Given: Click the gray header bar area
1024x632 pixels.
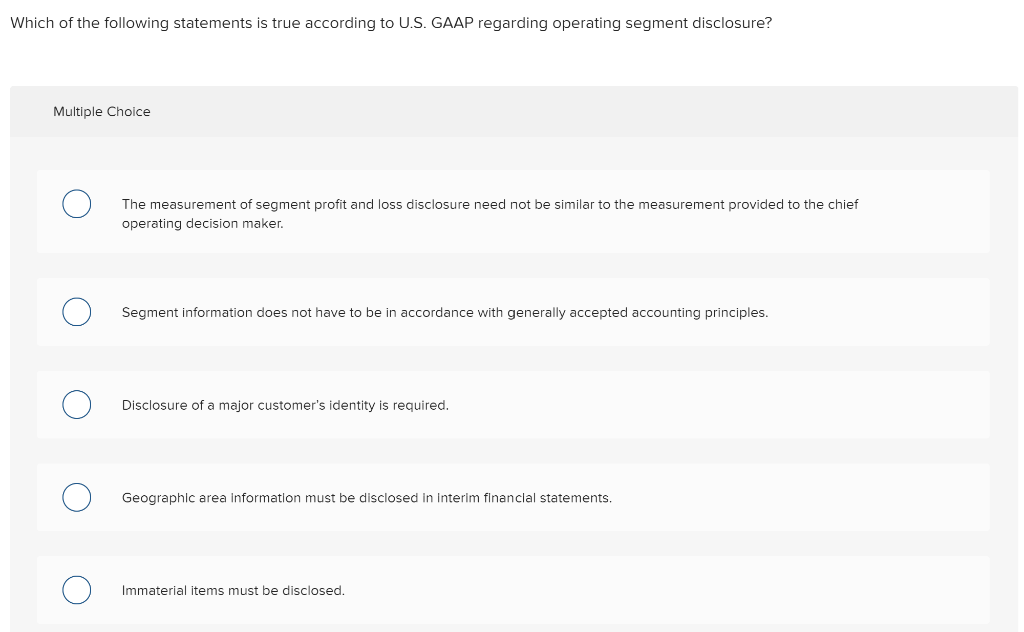Looking at the screenshot, I should [x=600, y=111].
